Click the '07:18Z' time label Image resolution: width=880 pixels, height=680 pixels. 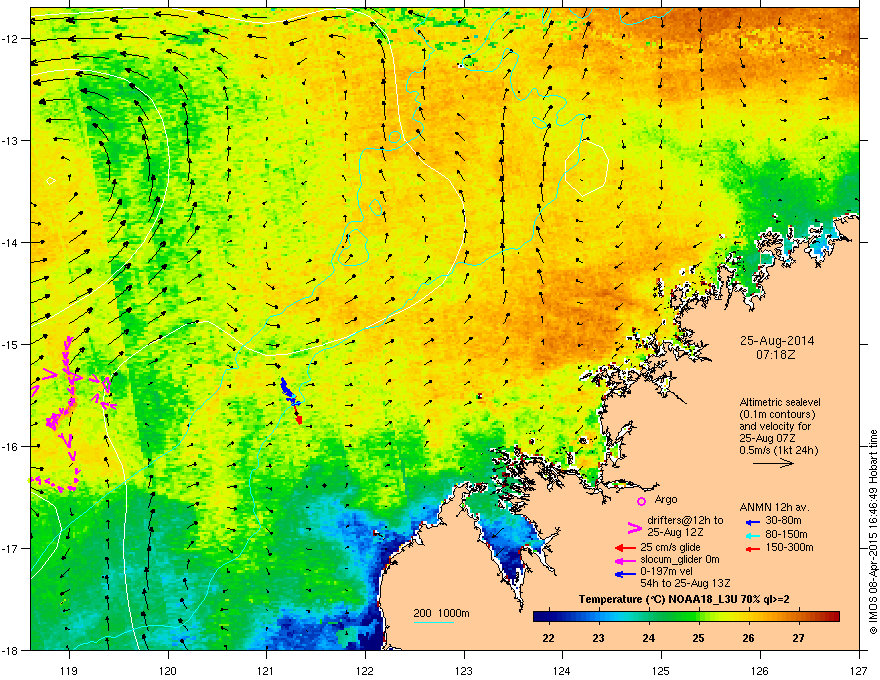[776, 355]
